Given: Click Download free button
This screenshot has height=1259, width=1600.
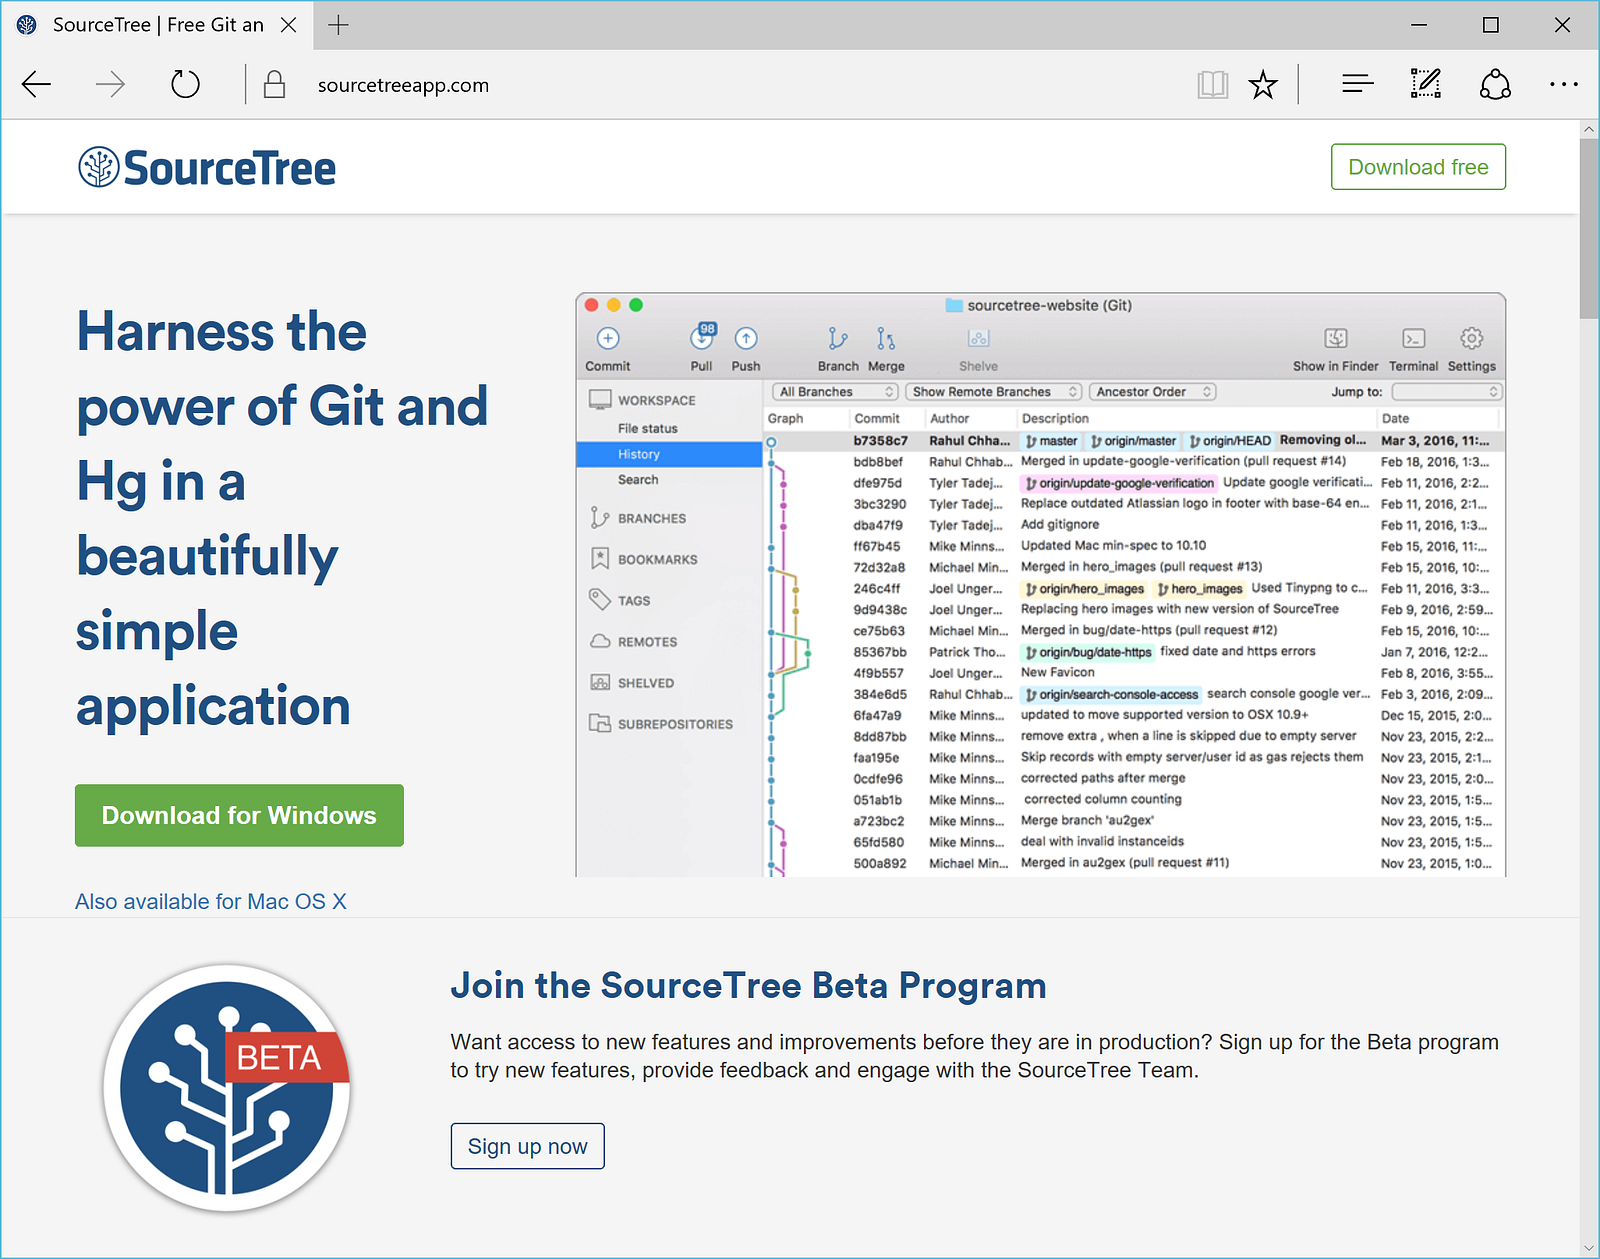Looking at the screenshot, I should 1418,167.
